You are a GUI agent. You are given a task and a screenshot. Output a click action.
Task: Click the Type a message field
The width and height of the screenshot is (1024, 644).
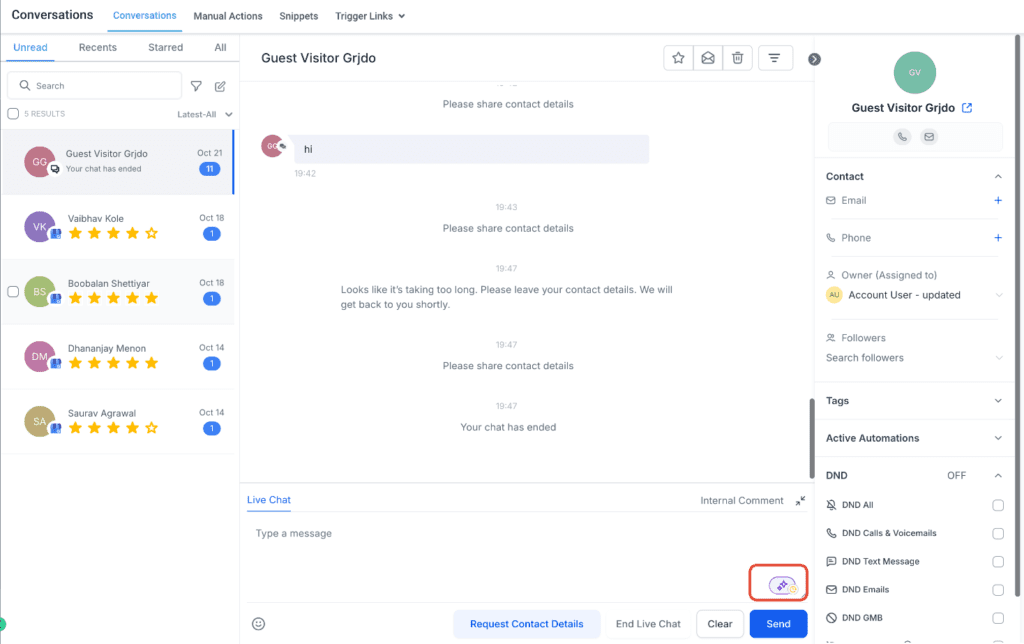coord(450,533)
